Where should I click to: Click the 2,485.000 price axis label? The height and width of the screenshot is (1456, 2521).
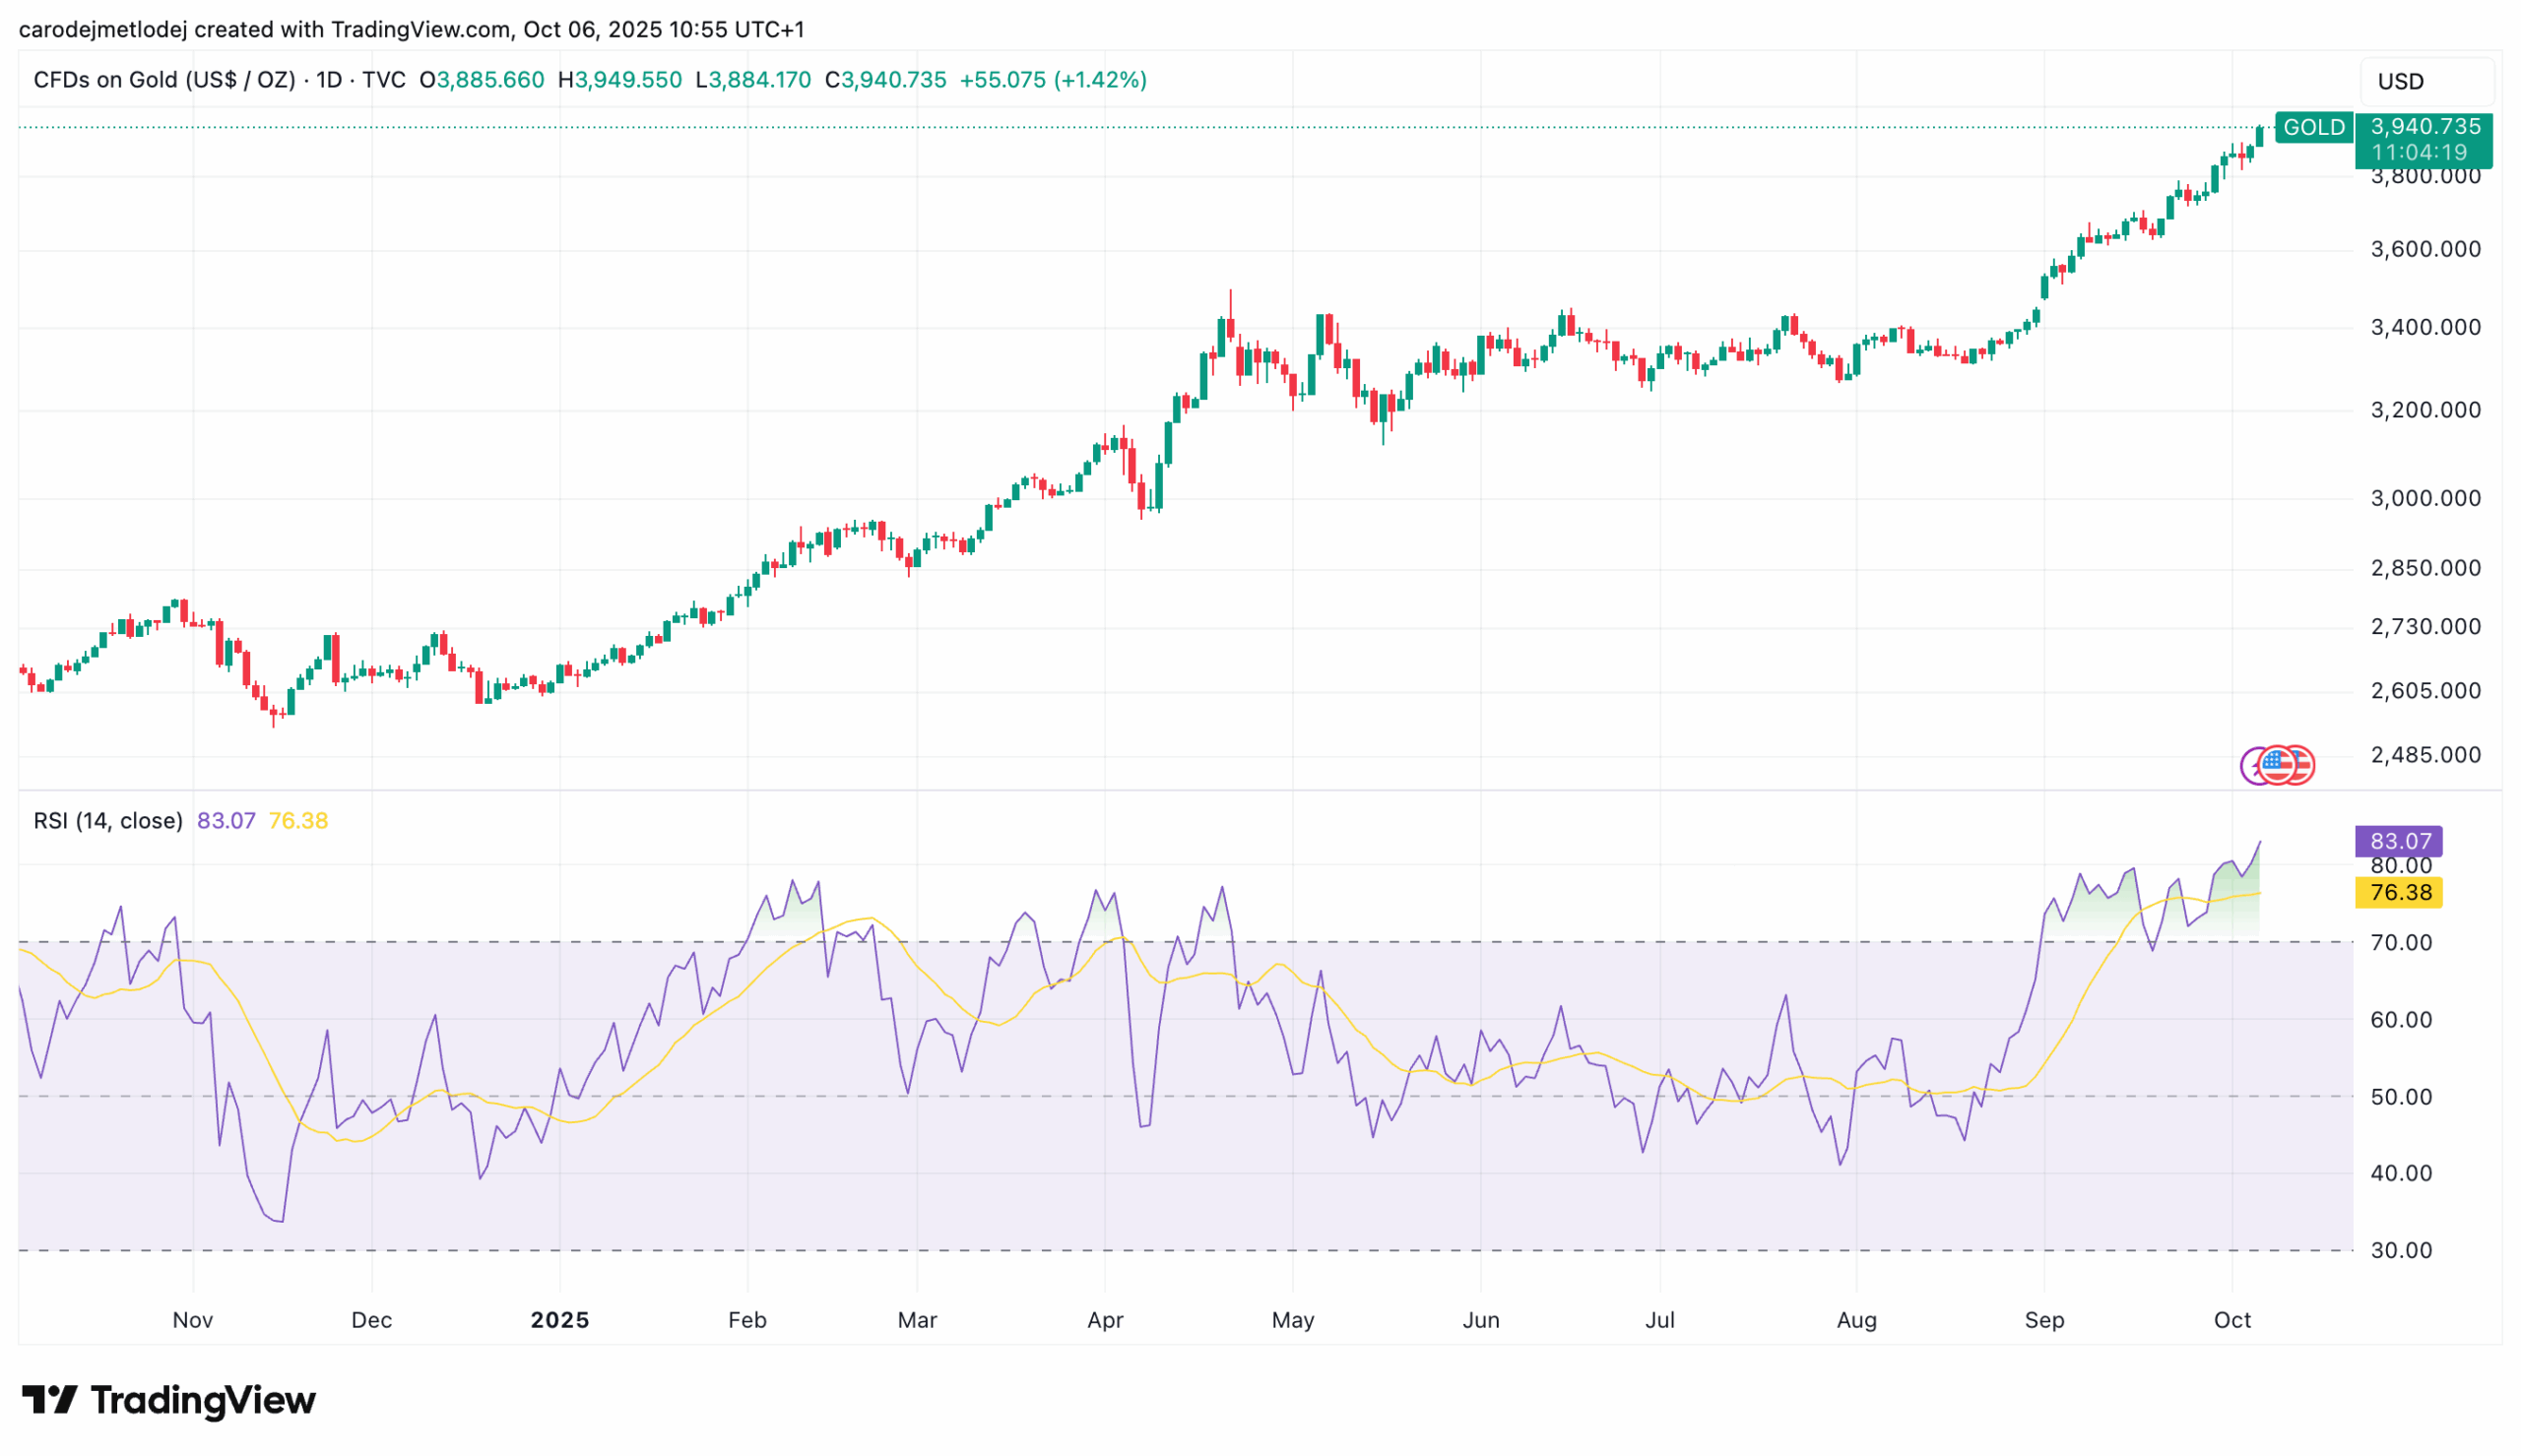point(2425,755)
